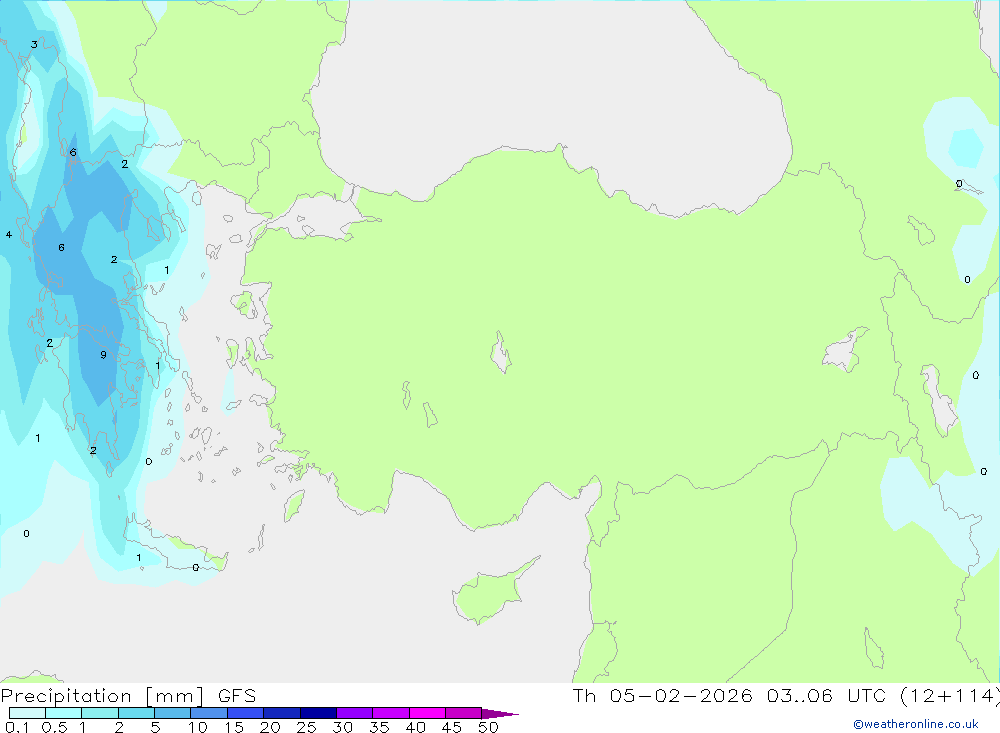Click the legend label "50"
Image resolution: width=1000 pixels, height=733 pixels.
489,727
